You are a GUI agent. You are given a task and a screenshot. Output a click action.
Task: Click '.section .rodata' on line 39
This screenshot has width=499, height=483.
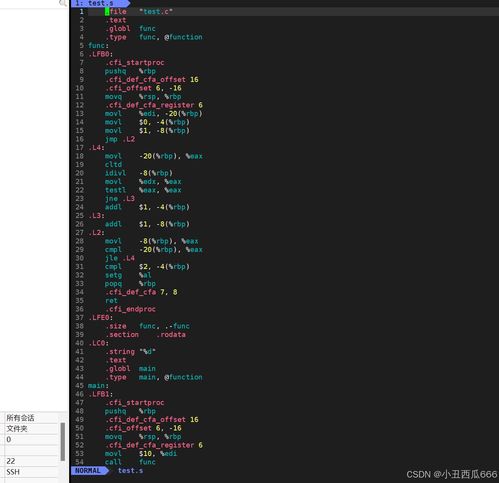145,335
